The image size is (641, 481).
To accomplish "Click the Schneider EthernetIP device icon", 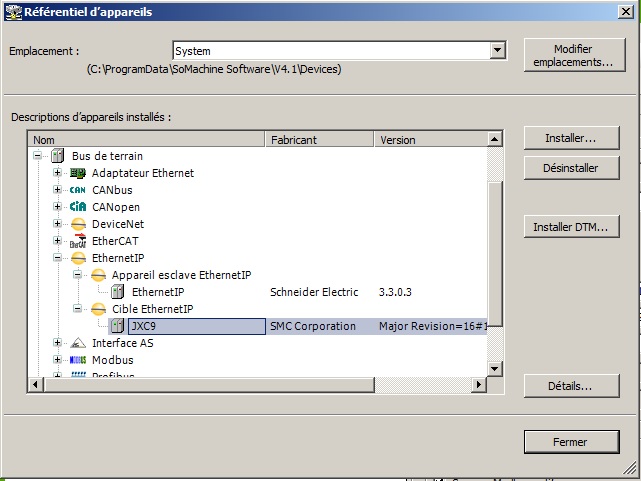I will (x=117, y=292).
